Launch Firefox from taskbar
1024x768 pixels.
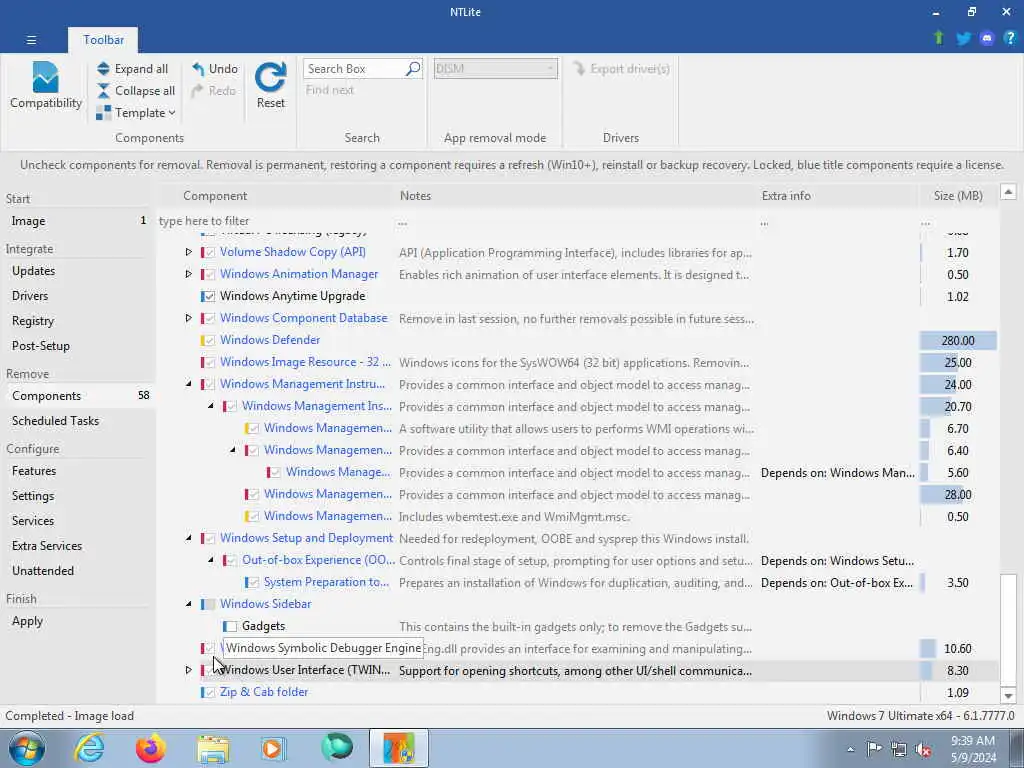[151, 748]
